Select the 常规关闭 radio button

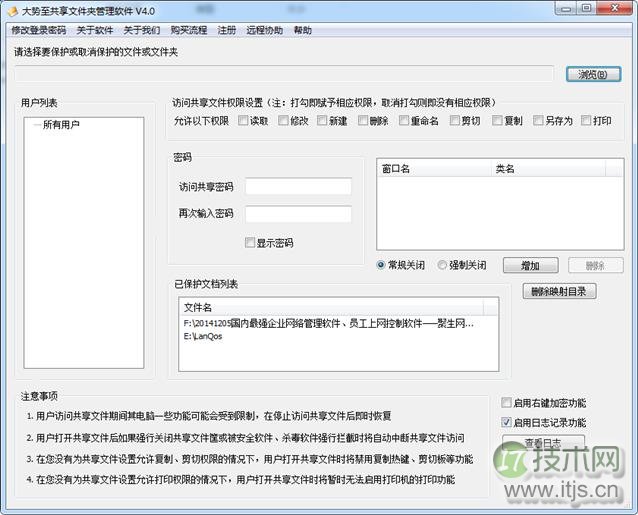(381, 265)
